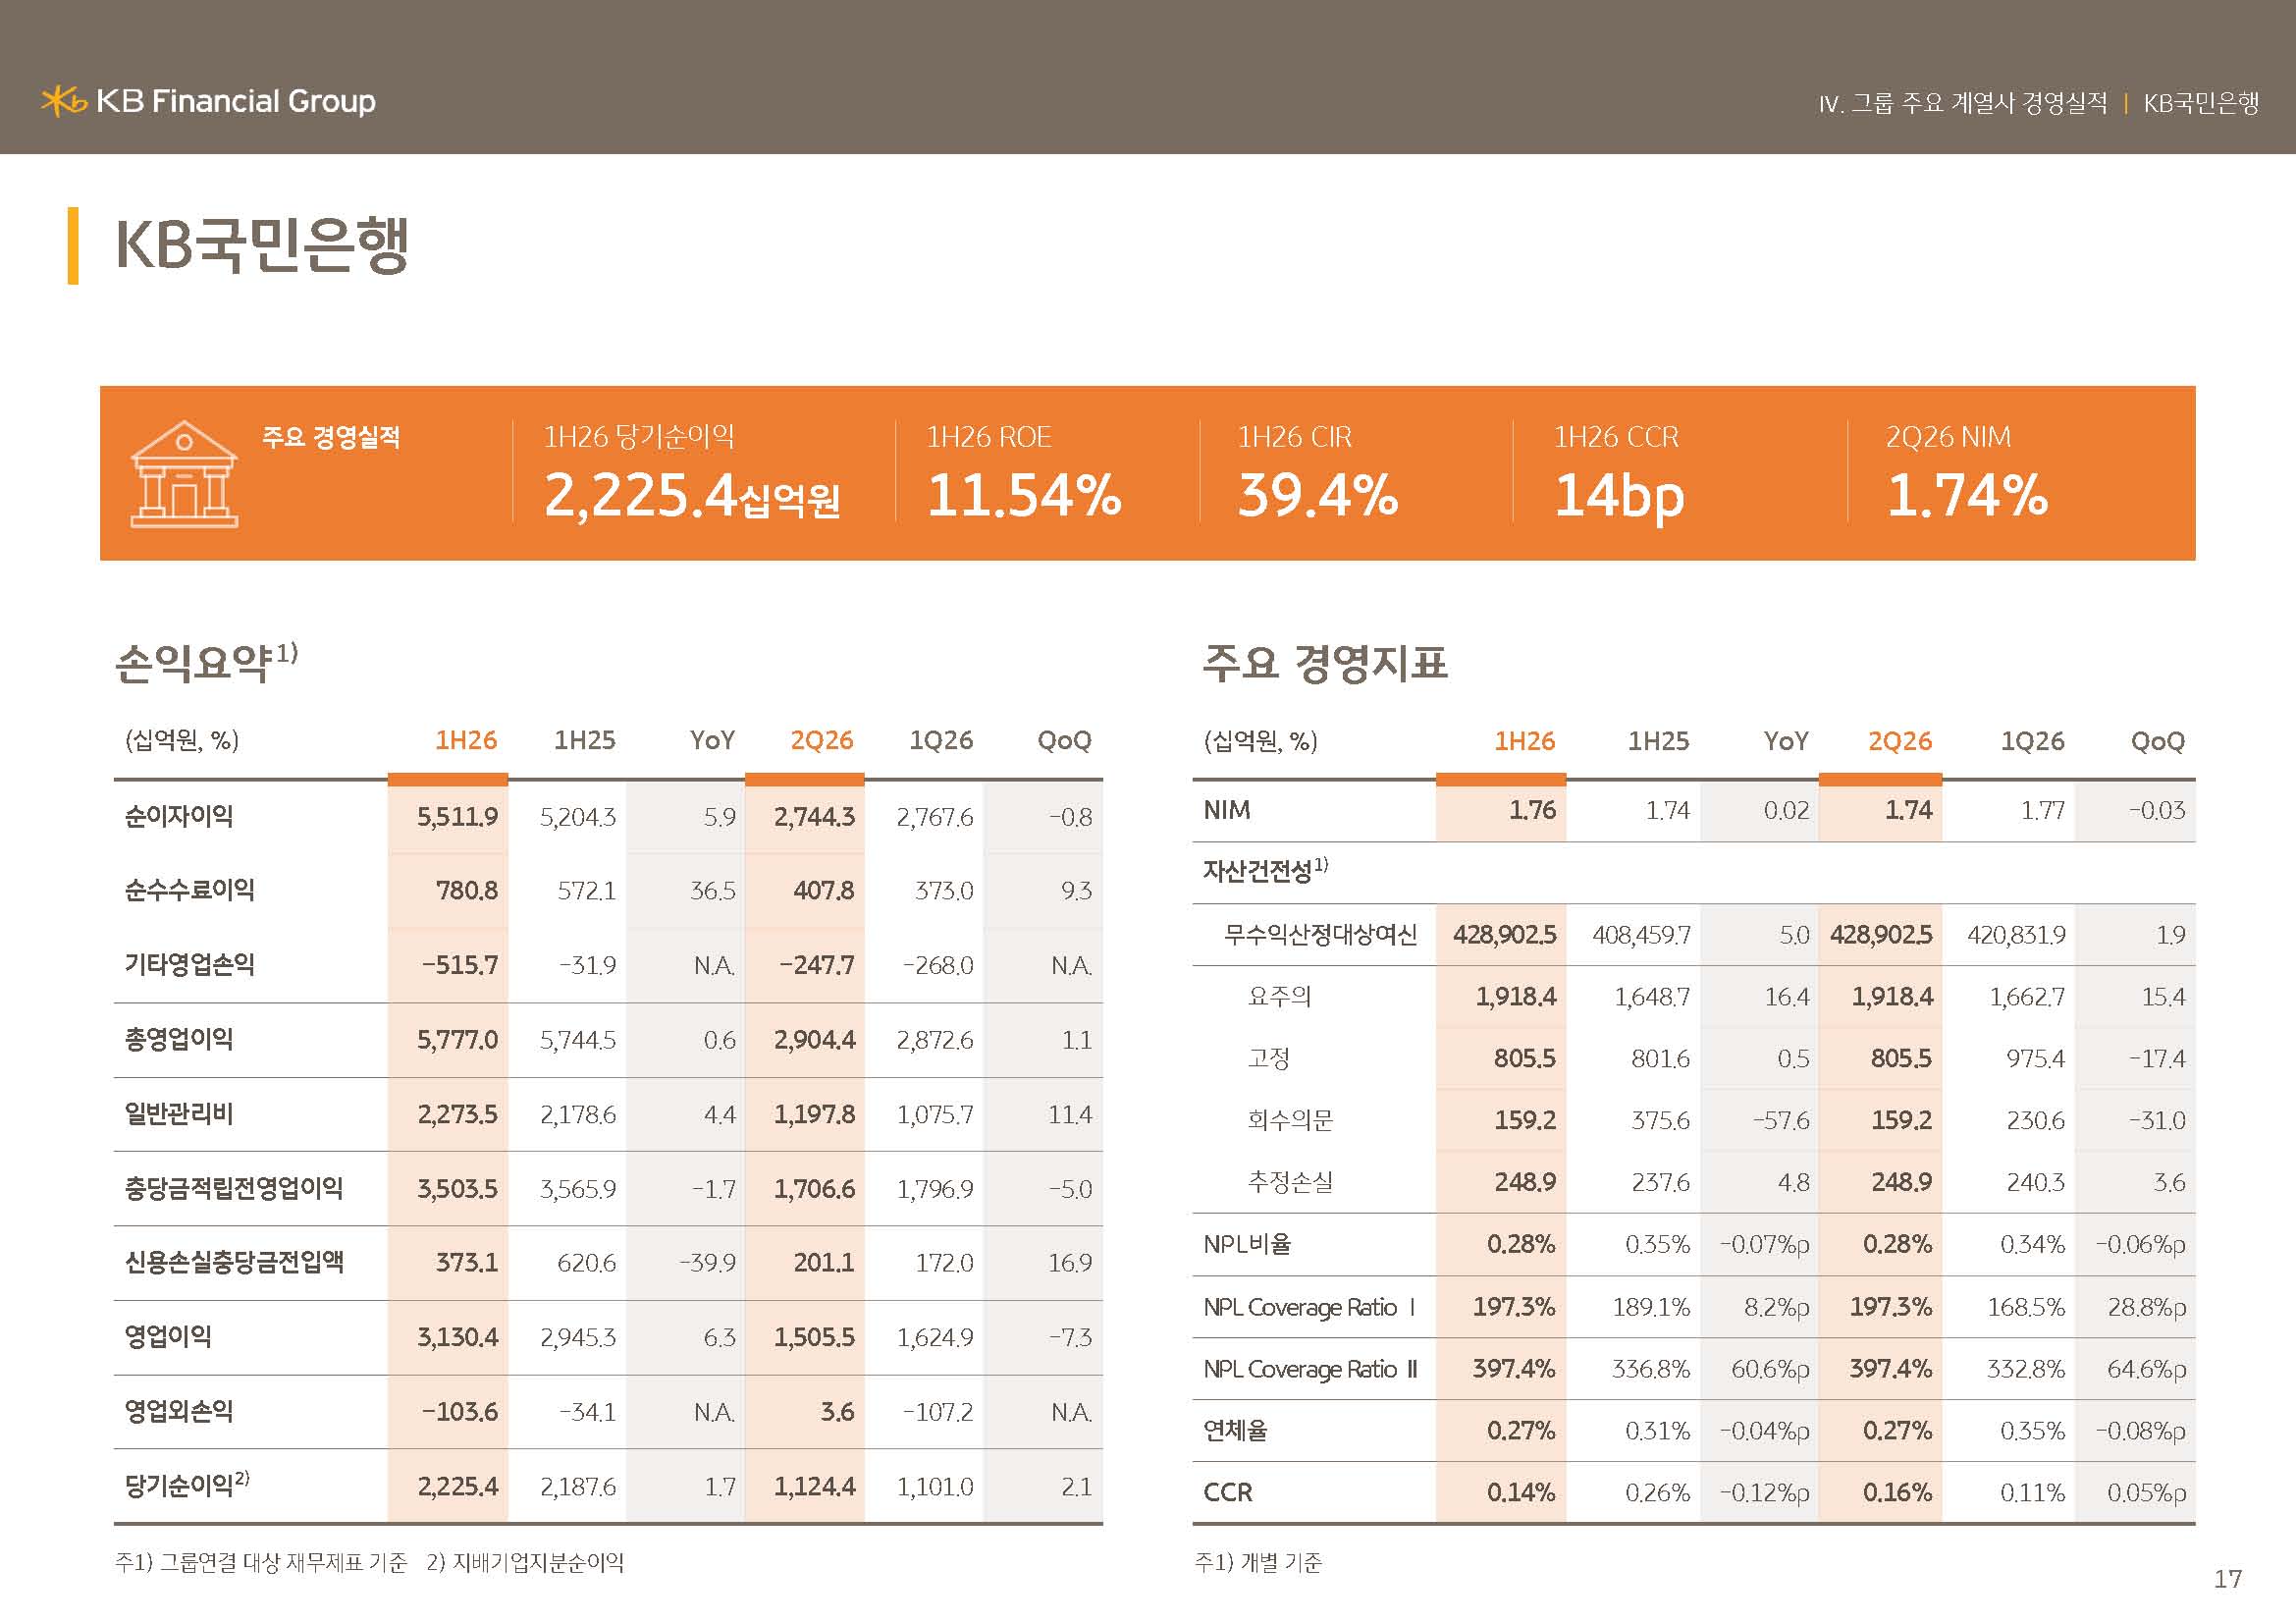Select the '연체율' row label
Image resolution: width=2296 pixels, height=1624 pixels.
tap(1235, 1431)
